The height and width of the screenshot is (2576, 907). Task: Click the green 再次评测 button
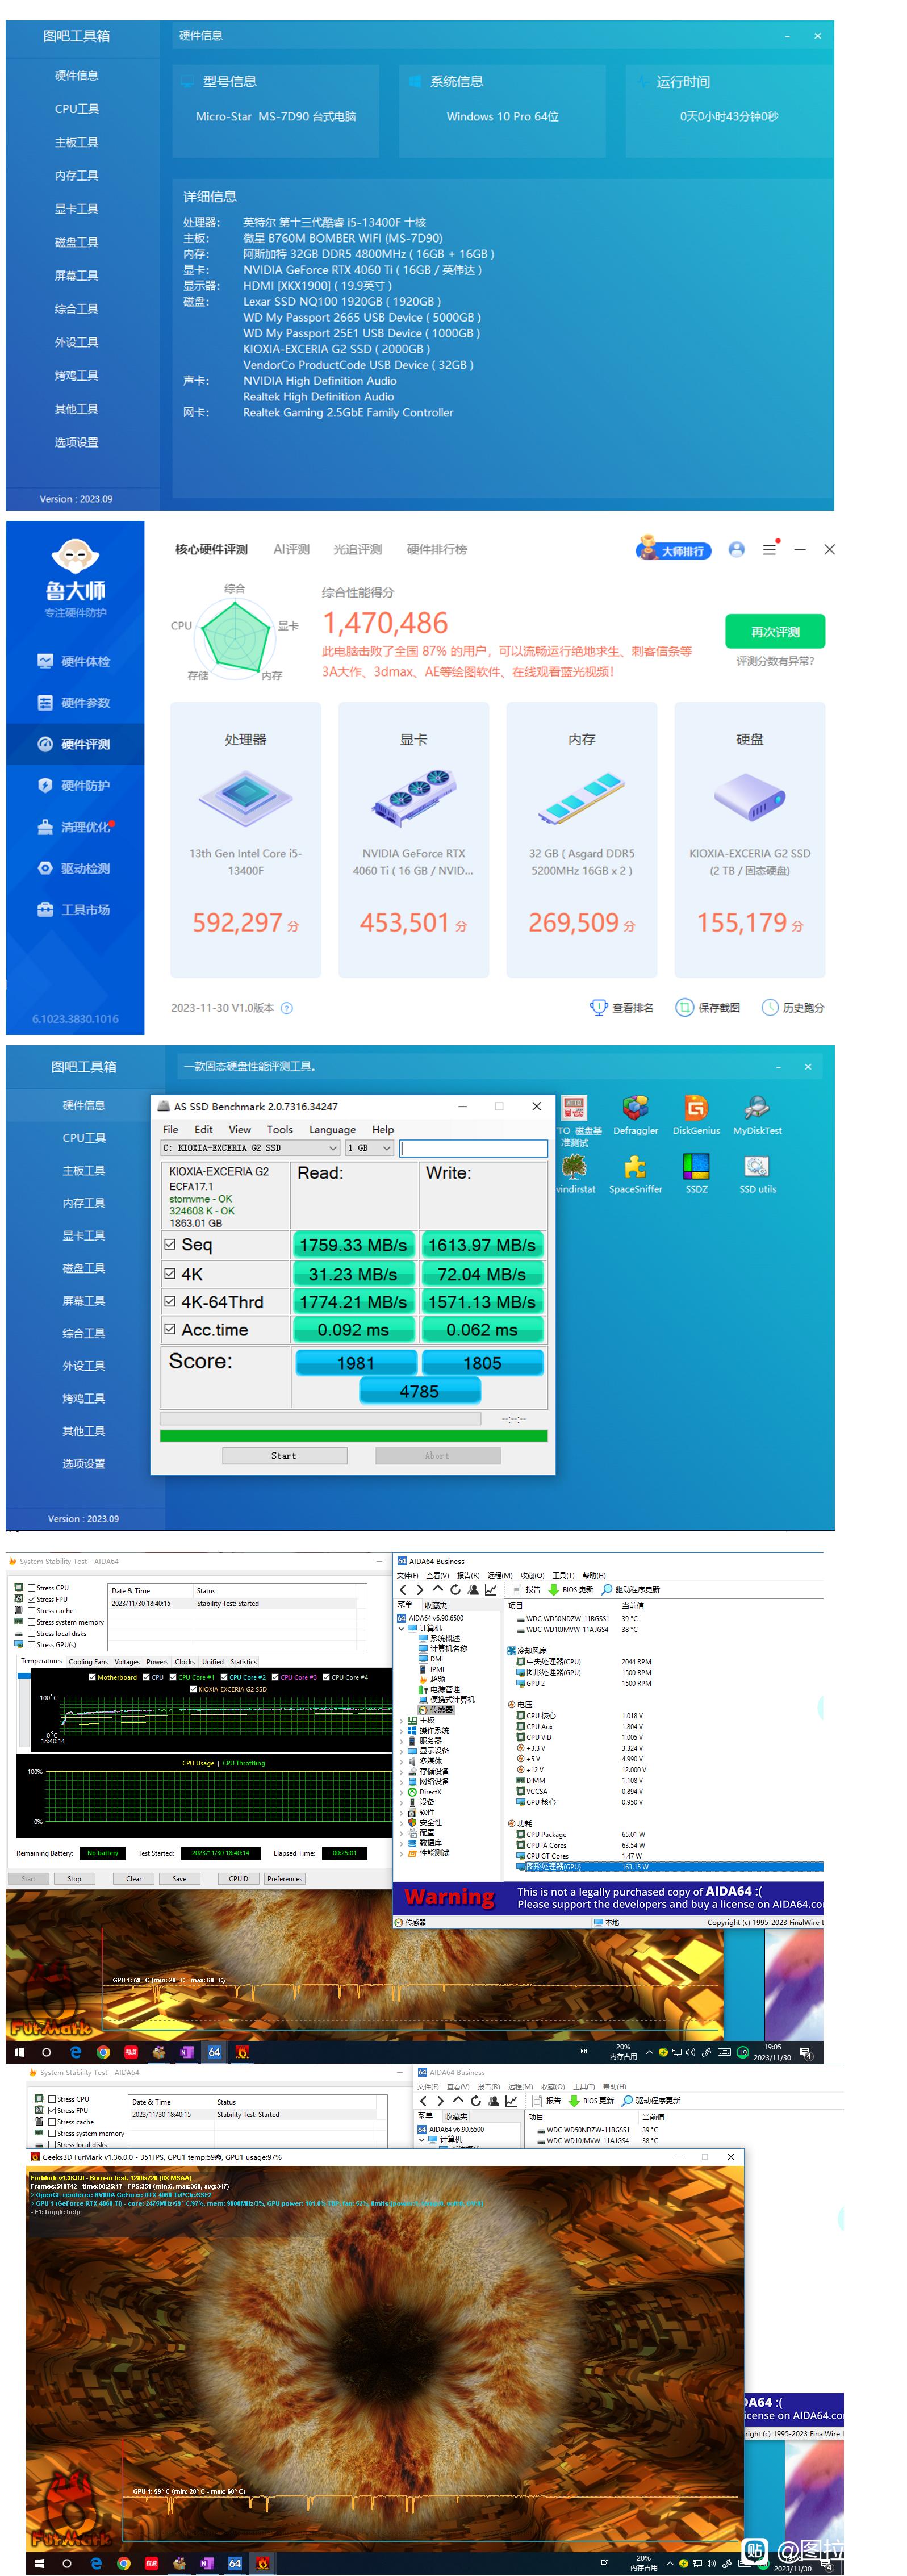(775, 632)
